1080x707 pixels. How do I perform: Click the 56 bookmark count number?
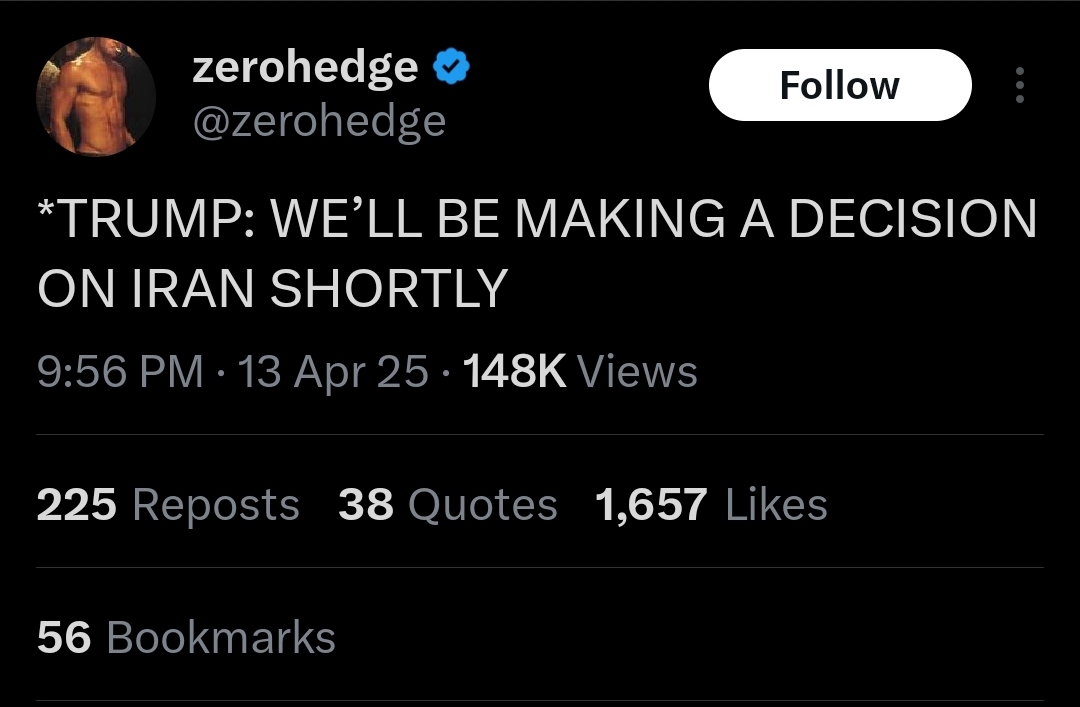tap(64, 638)
